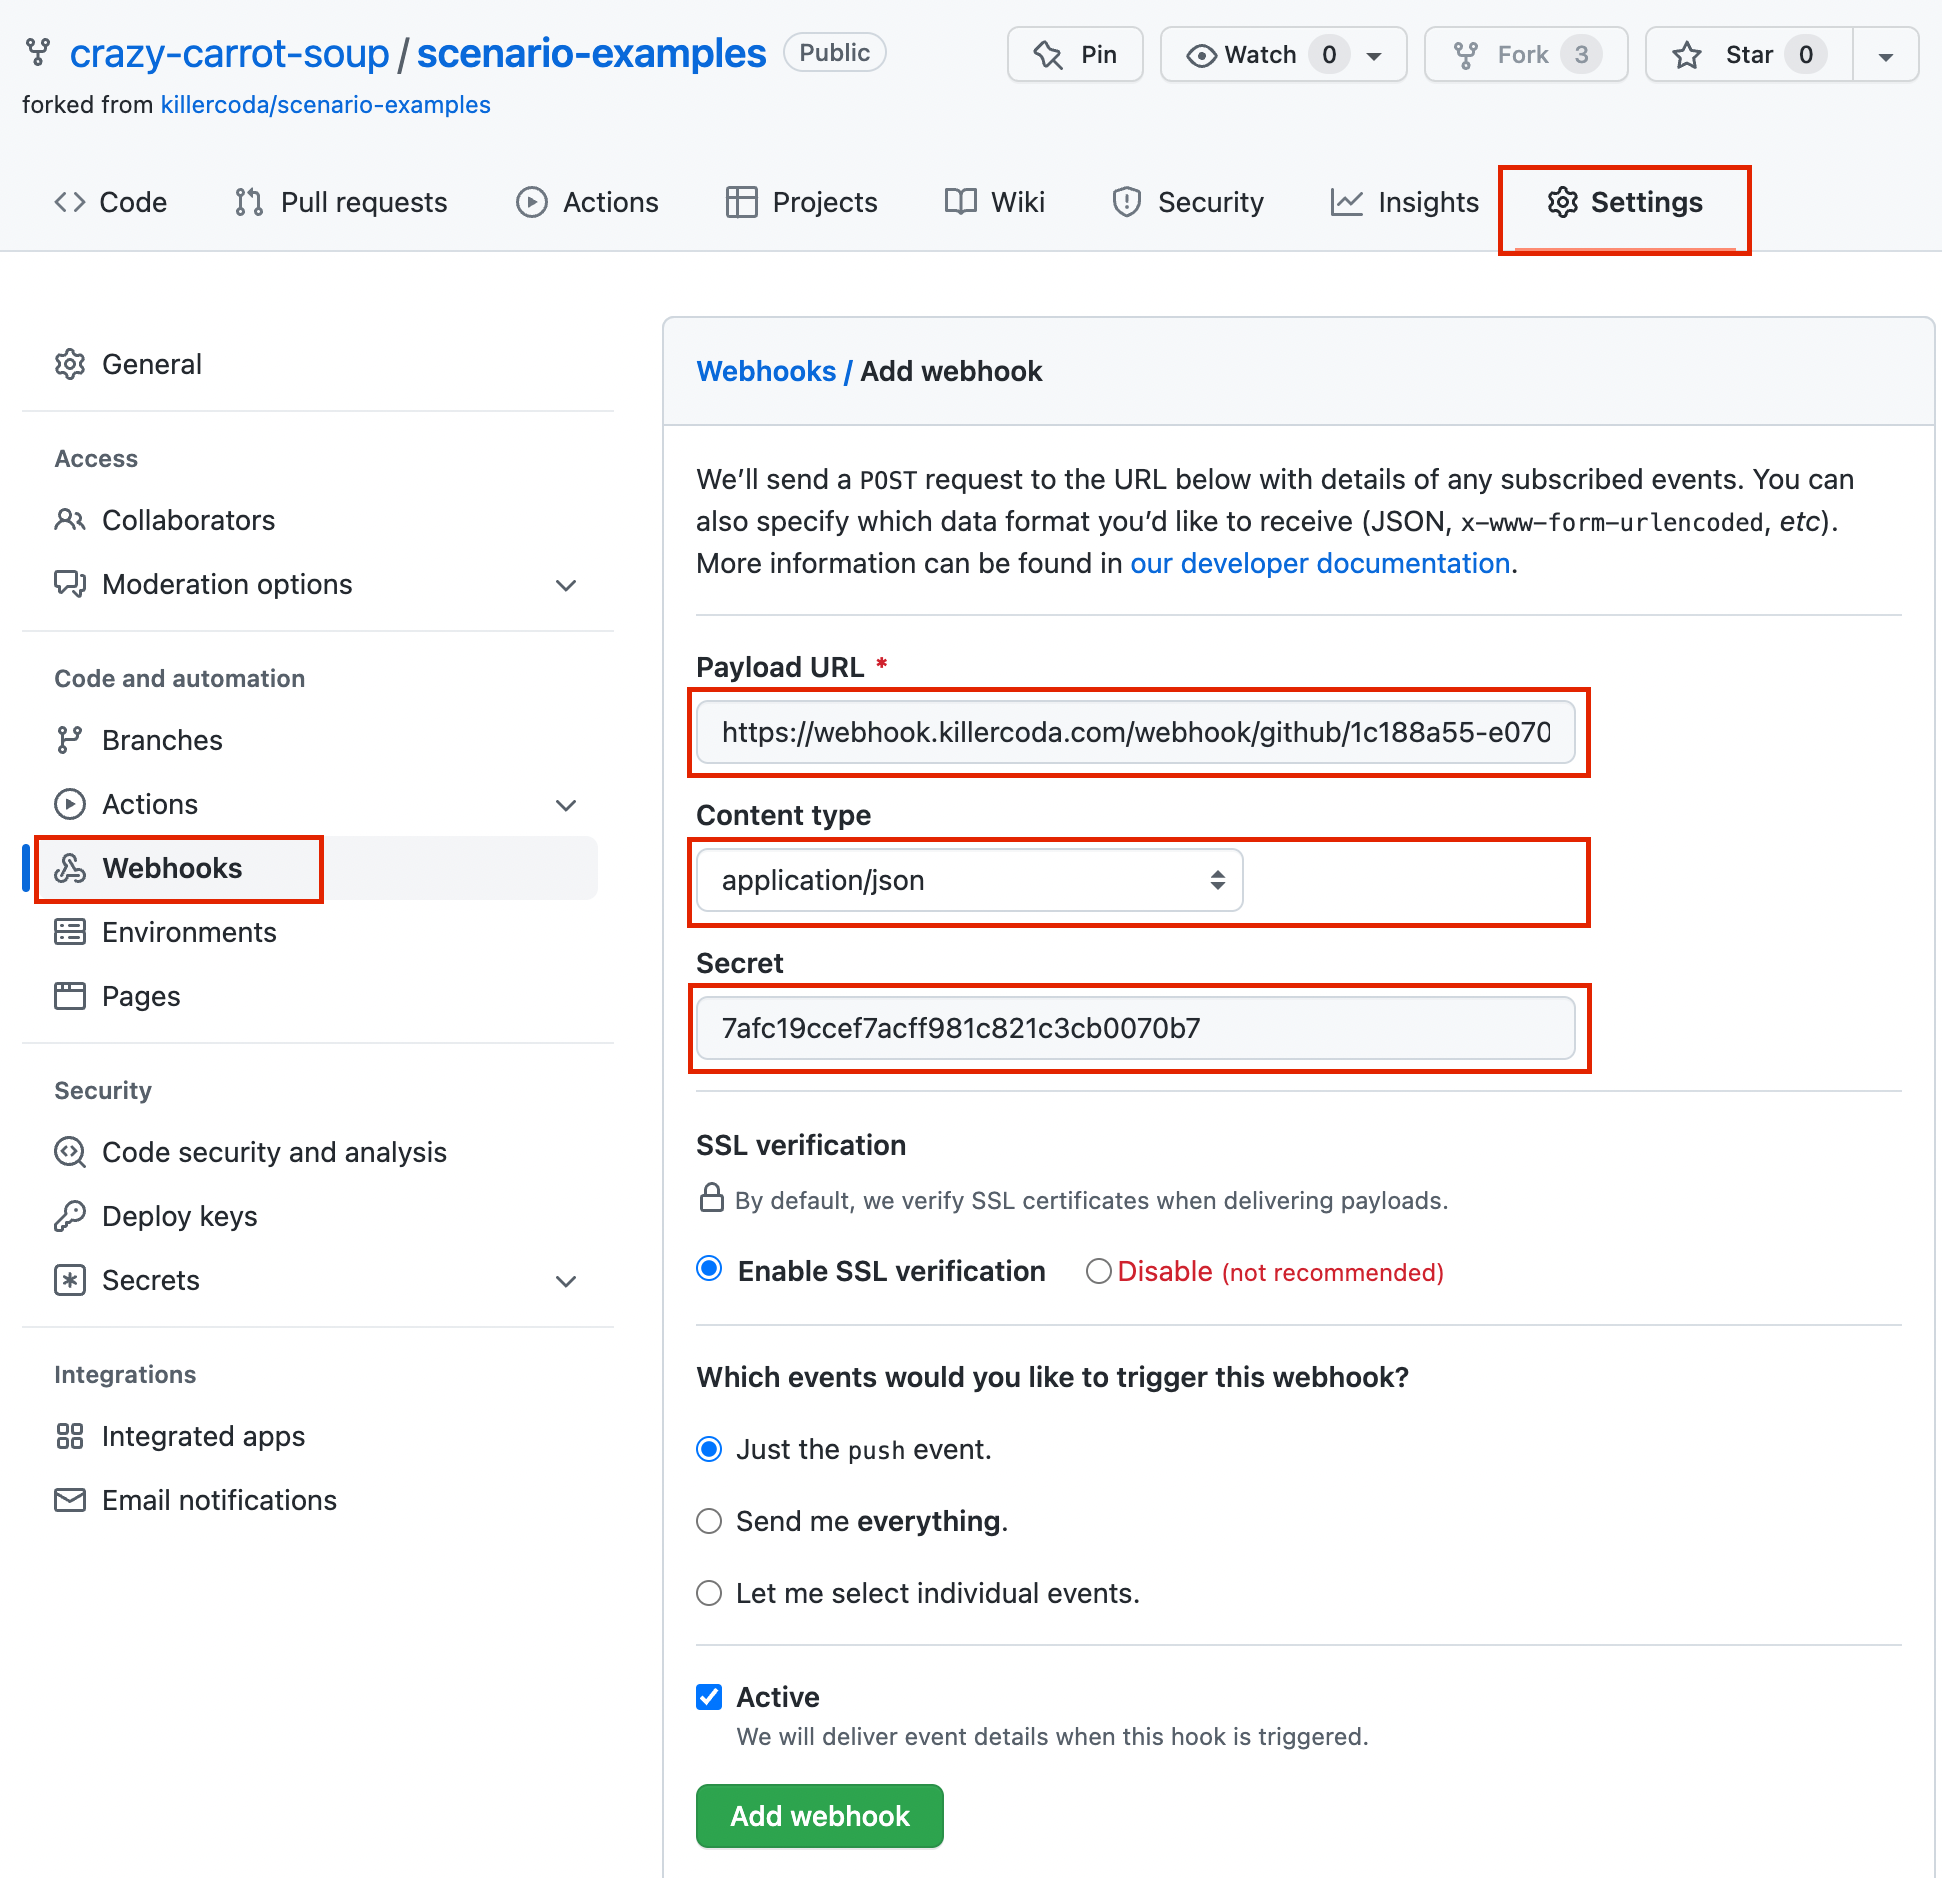This screenshot has width=1942, height=1878.
Task: Switch to the Insights tab
Action: click(1404, 202)
